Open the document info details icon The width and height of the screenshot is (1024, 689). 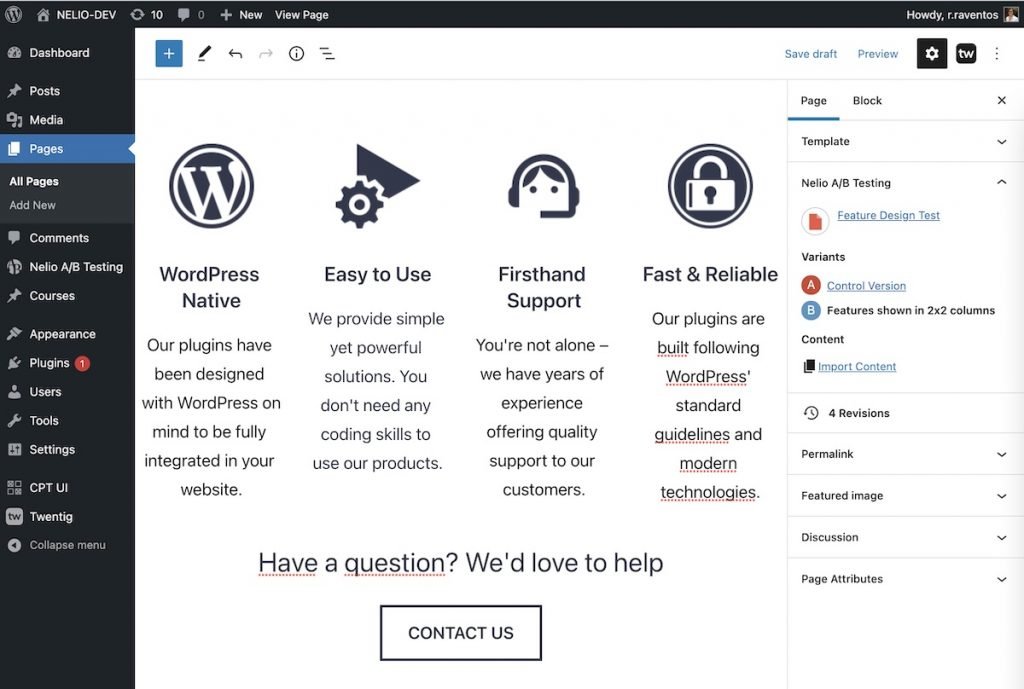[296, 54]
